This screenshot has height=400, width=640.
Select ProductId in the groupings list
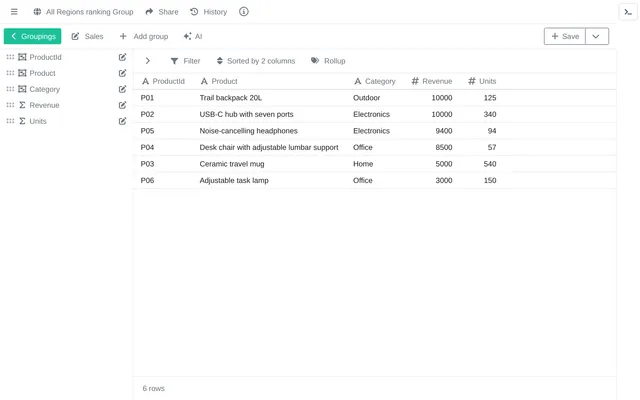[x=45, y=57]
